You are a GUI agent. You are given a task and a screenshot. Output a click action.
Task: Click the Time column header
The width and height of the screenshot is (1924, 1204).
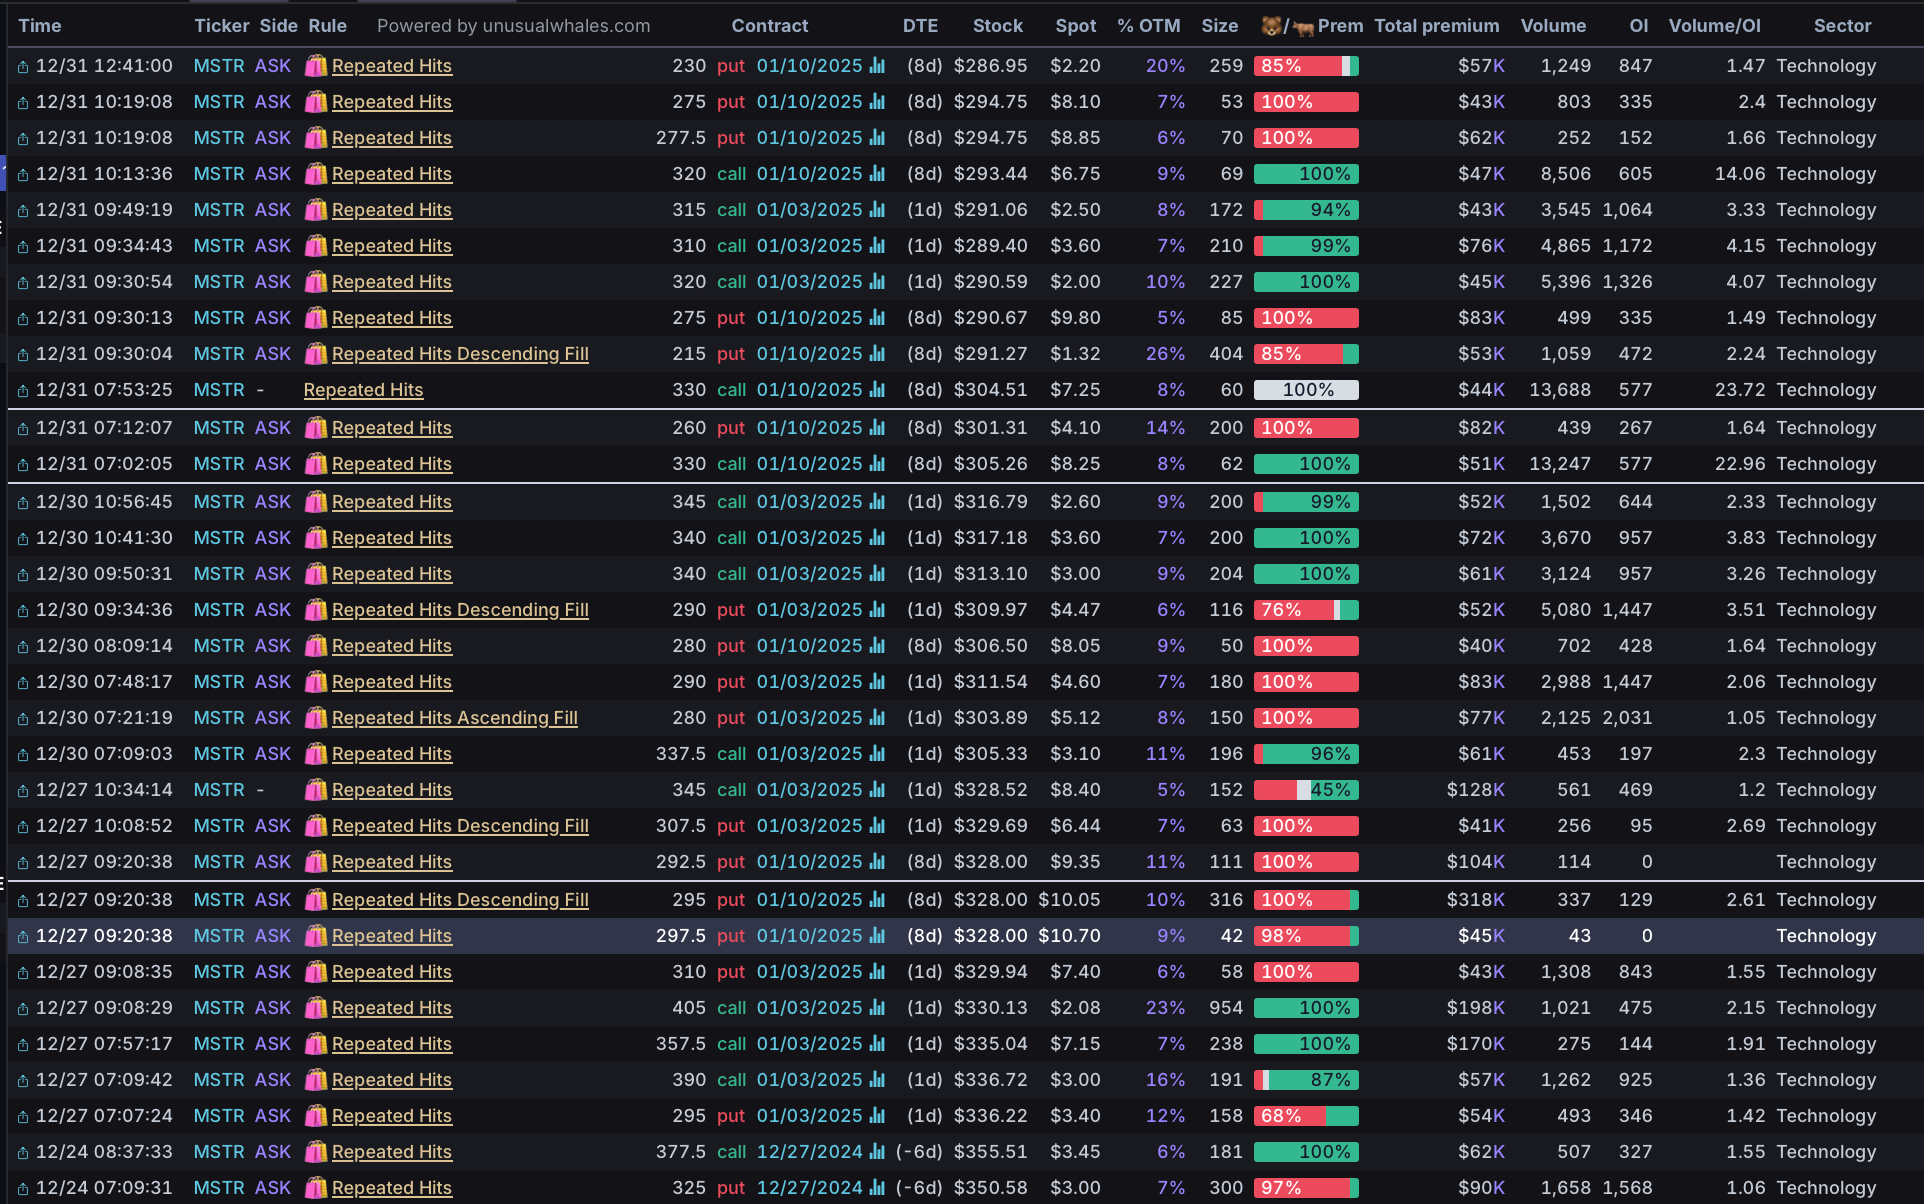[40, 26]
